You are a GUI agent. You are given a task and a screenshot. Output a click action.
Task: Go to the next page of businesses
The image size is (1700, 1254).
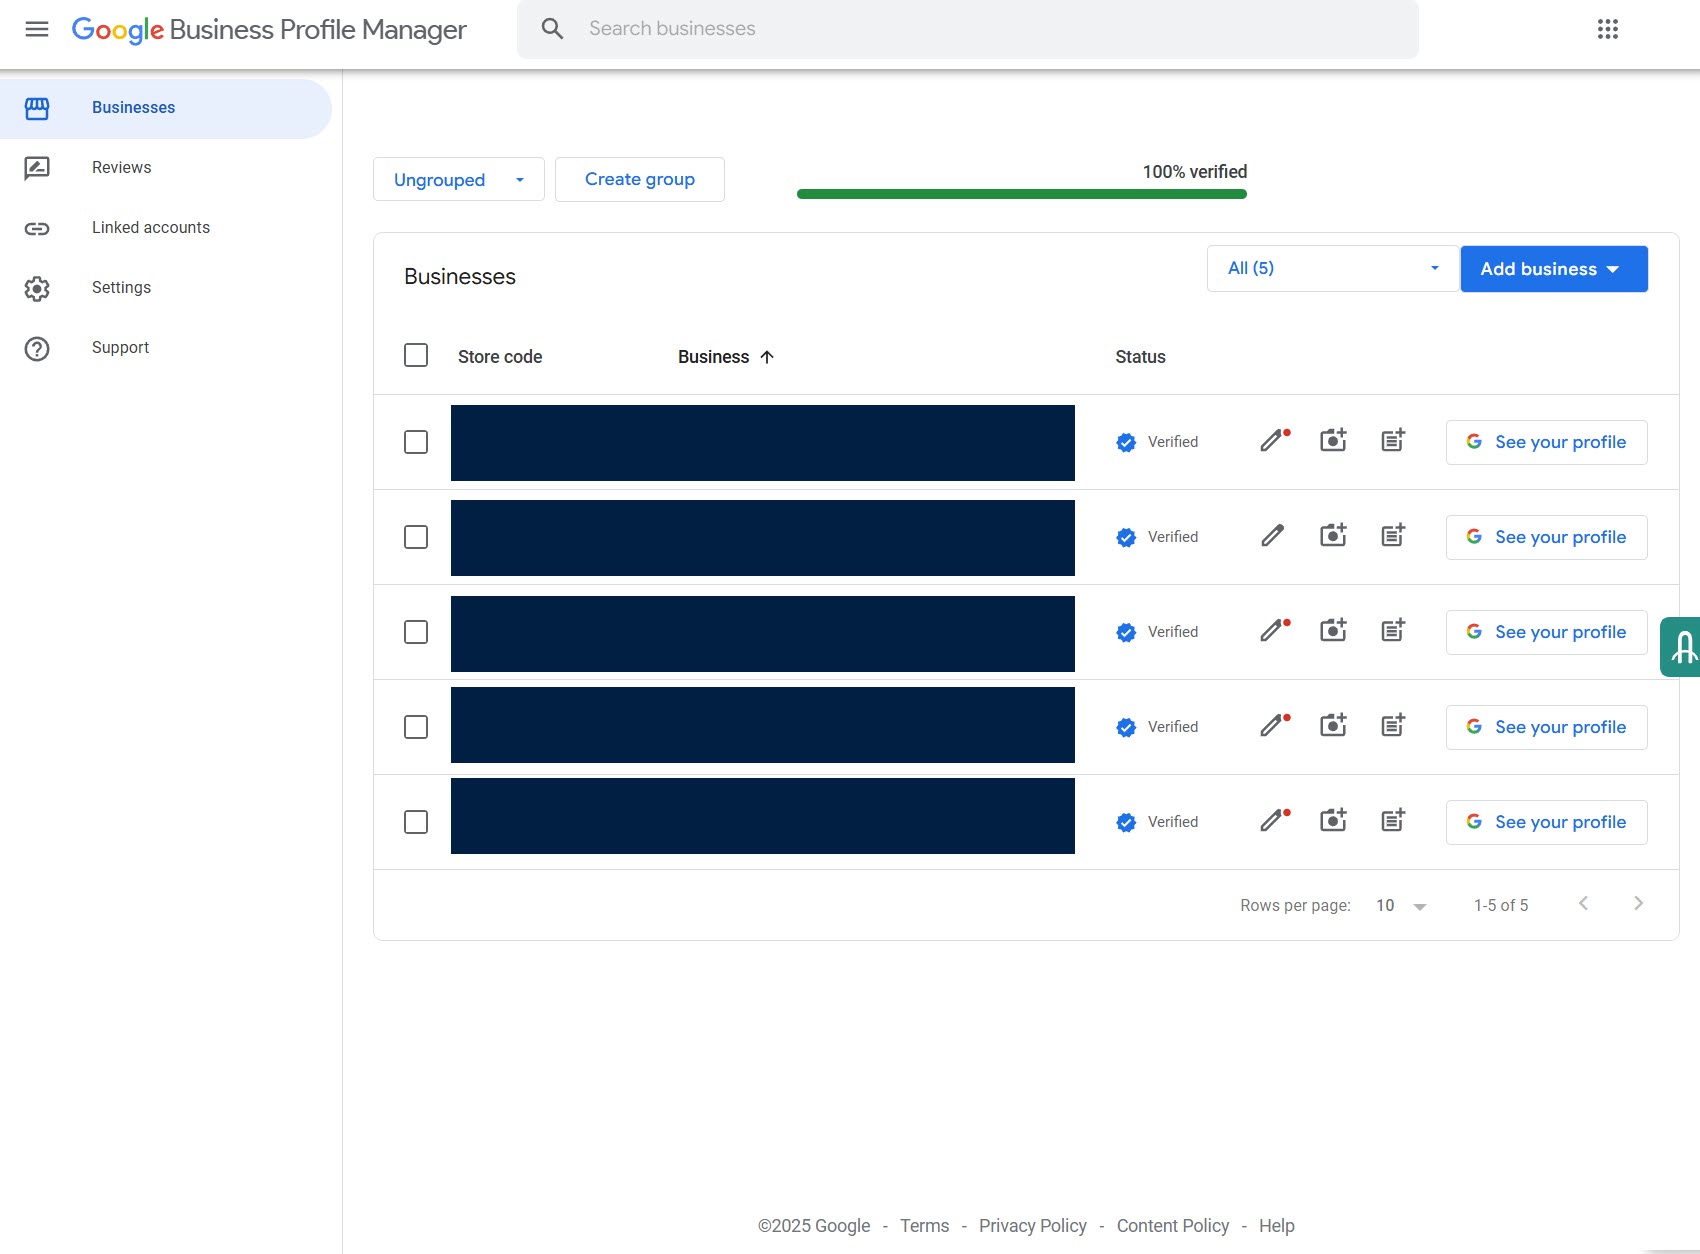point(1638,904)
